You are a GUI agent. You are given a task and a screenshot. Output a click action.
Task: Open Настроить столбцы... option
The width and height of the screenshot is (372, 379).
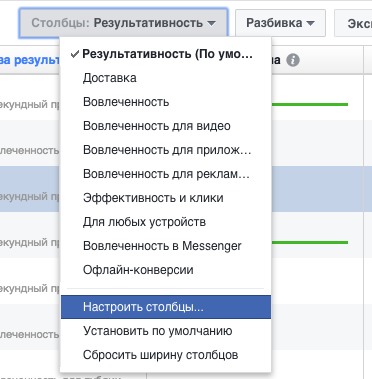(166, 307)
